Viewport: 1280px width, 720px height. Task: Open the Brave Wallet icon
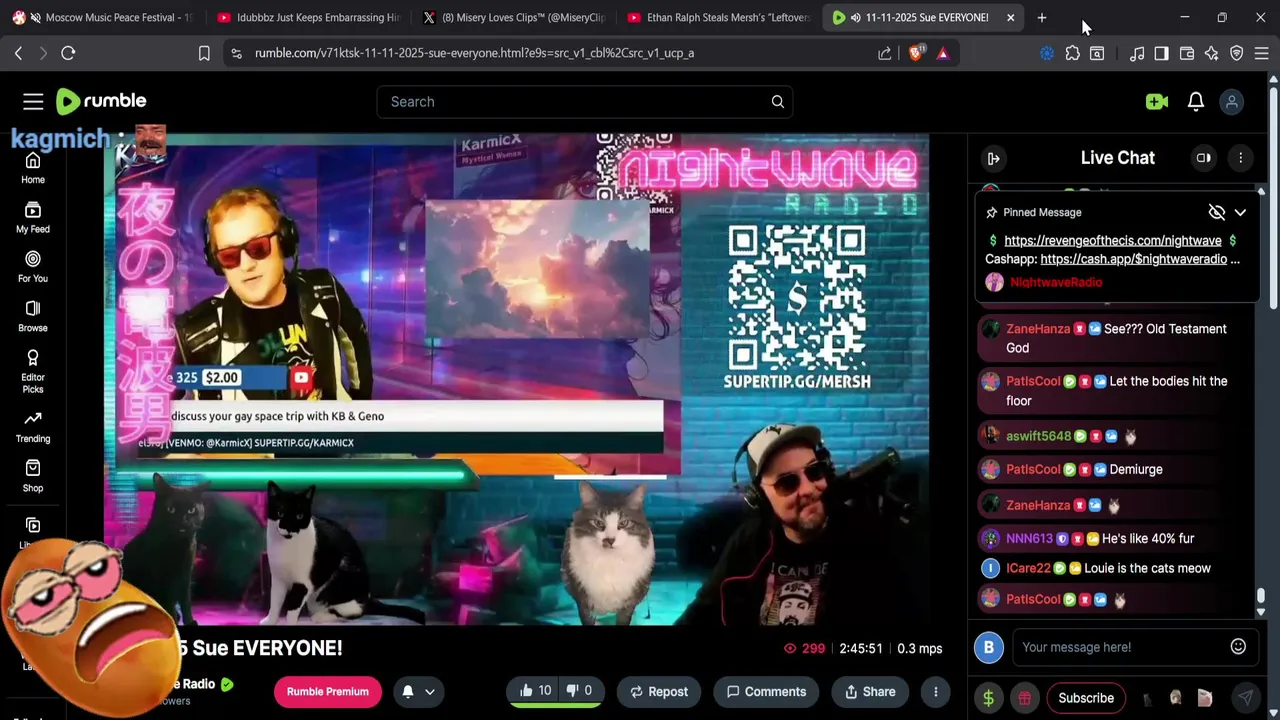point(1186,53)
